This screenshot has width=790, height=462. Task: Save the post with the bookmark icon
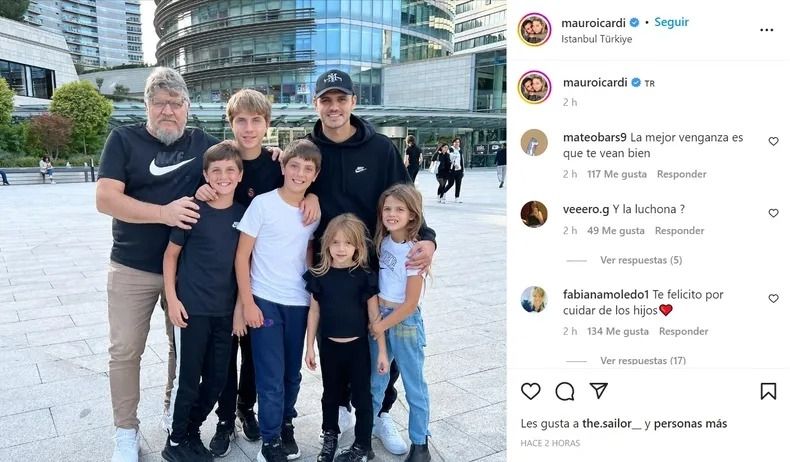(x=768, y=391)
